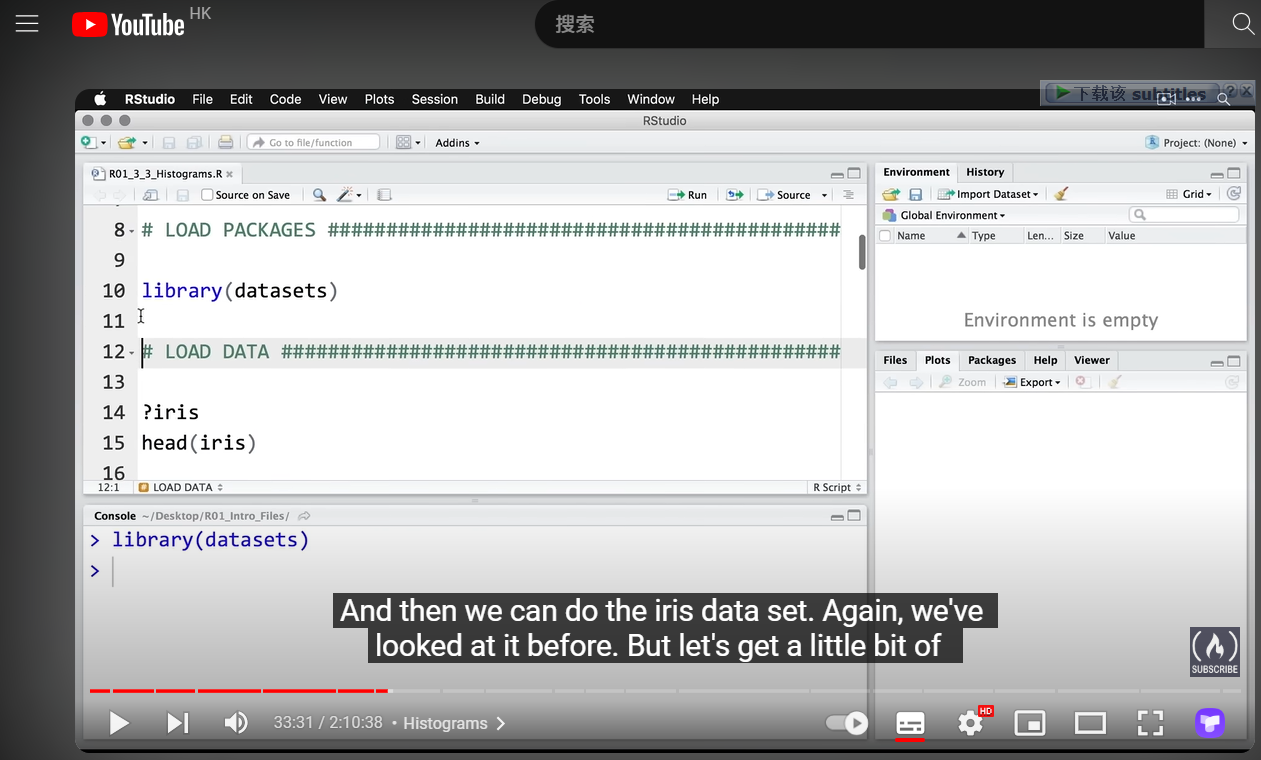Switch to the Files tab

click(x=895, y=360)
